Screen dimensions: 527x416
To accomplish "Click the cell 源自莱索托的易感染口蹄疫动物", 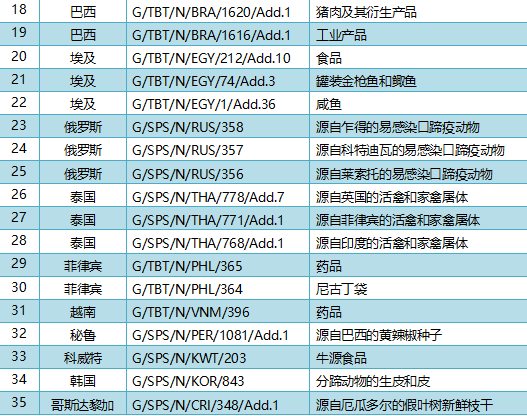I will pyautogui.click(x=404, y=174).
